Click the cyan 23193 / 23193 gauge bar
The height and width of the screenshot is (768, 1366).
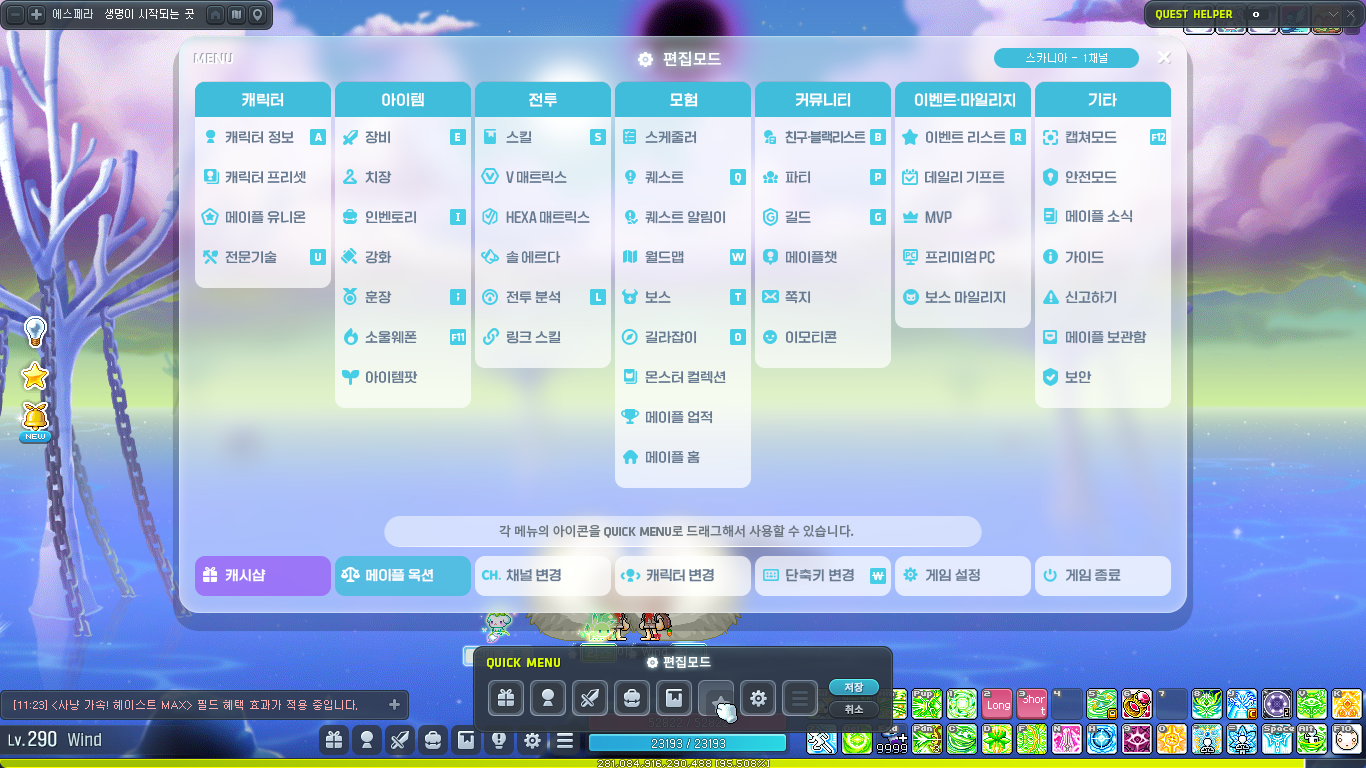687,743
